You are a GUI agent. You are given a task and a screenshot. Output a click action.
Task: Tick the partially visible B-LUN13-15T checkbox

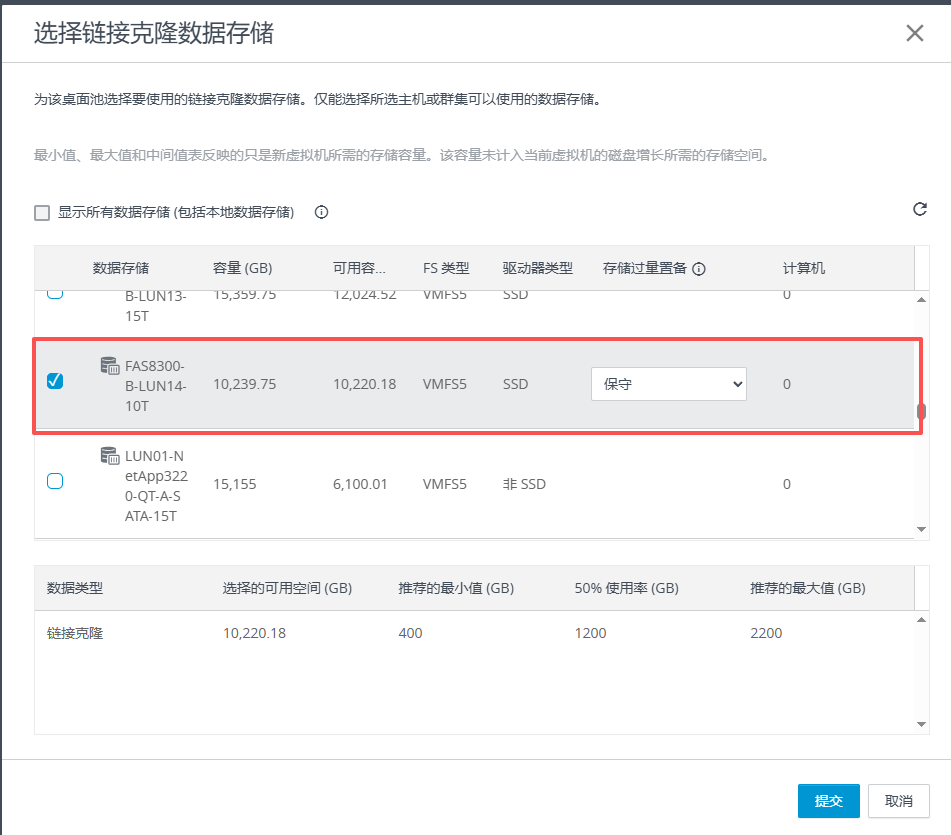[x=55, y=294]
